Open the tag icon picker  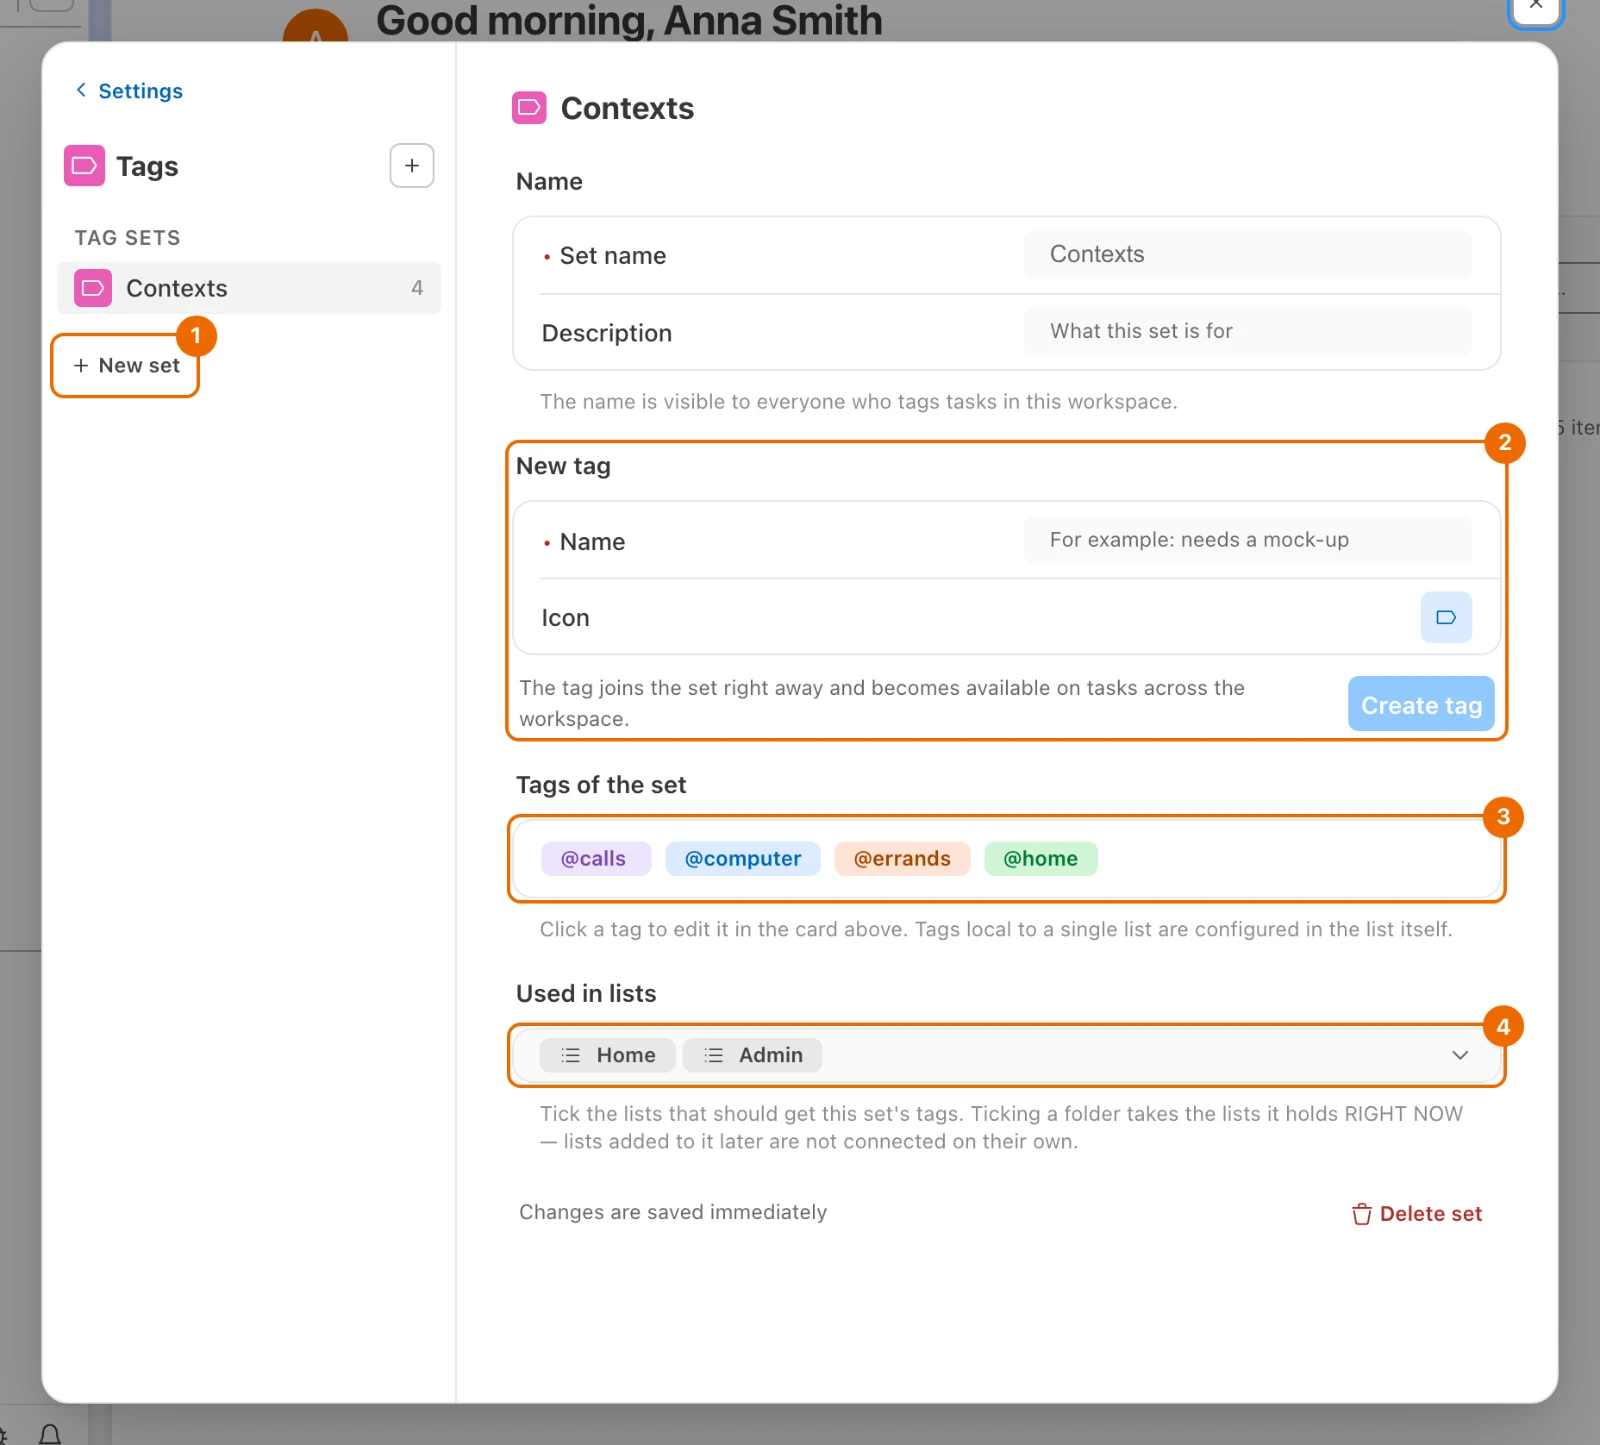tap(1446, 617)
